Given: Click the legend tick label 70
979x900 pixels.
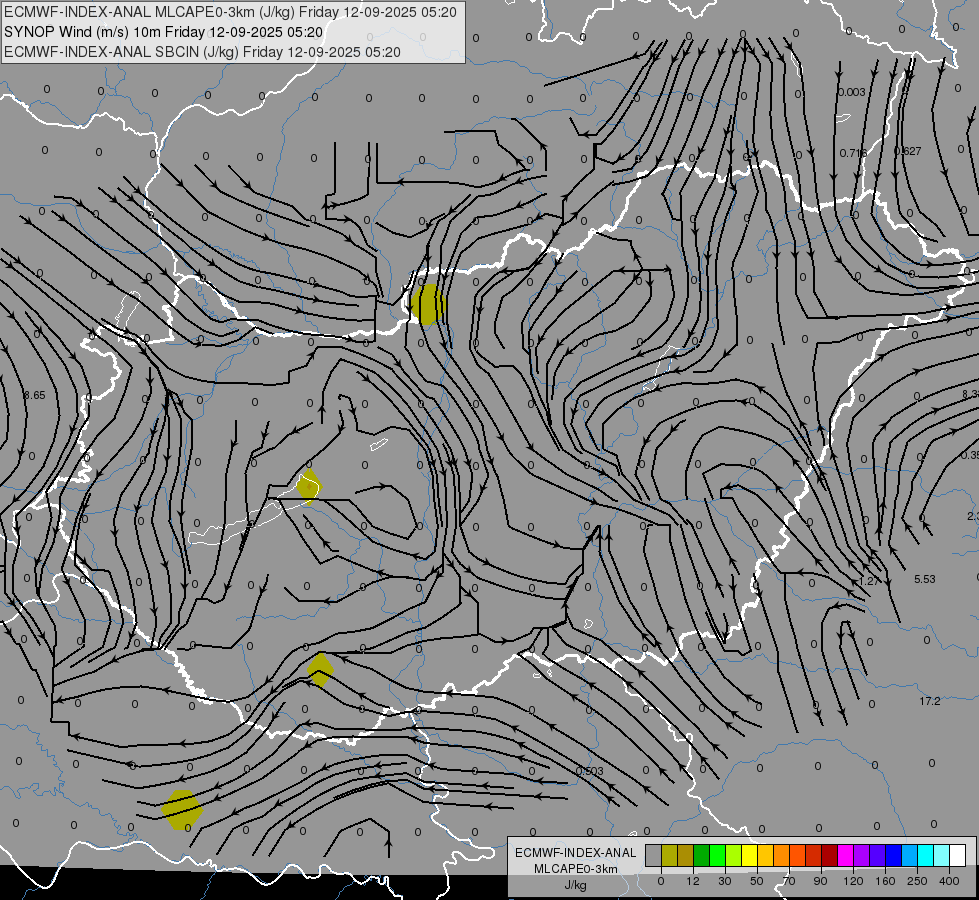Looking at the screenshot, I should 789,881.
